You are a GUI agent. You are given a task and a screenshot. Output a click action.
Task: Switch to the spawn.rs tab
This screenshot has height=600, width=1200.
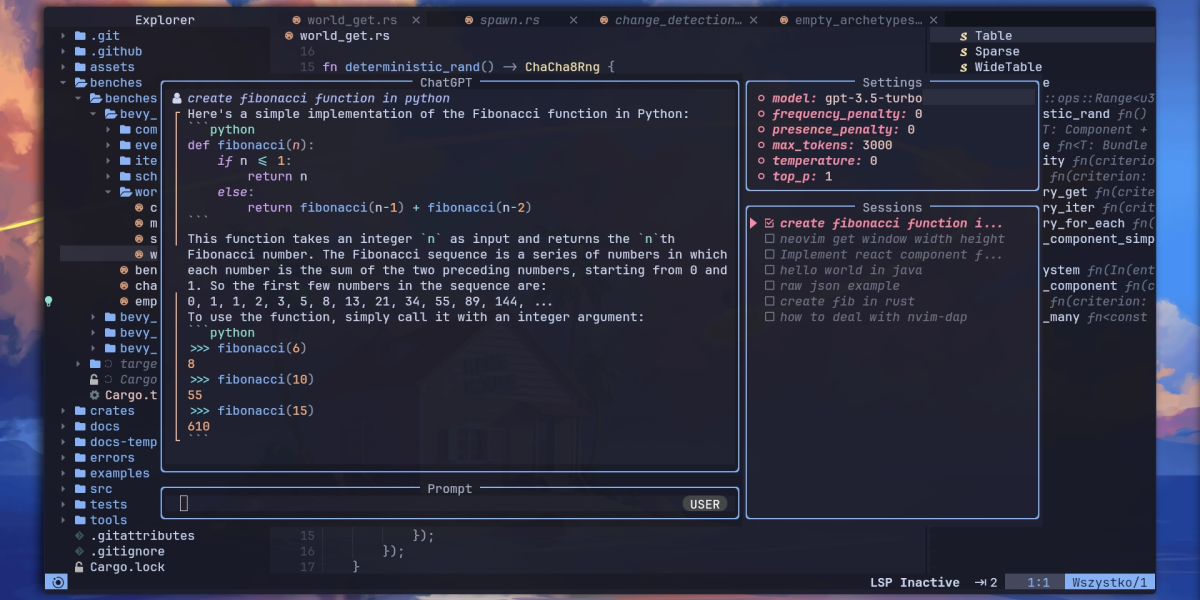tap(510, 18)
